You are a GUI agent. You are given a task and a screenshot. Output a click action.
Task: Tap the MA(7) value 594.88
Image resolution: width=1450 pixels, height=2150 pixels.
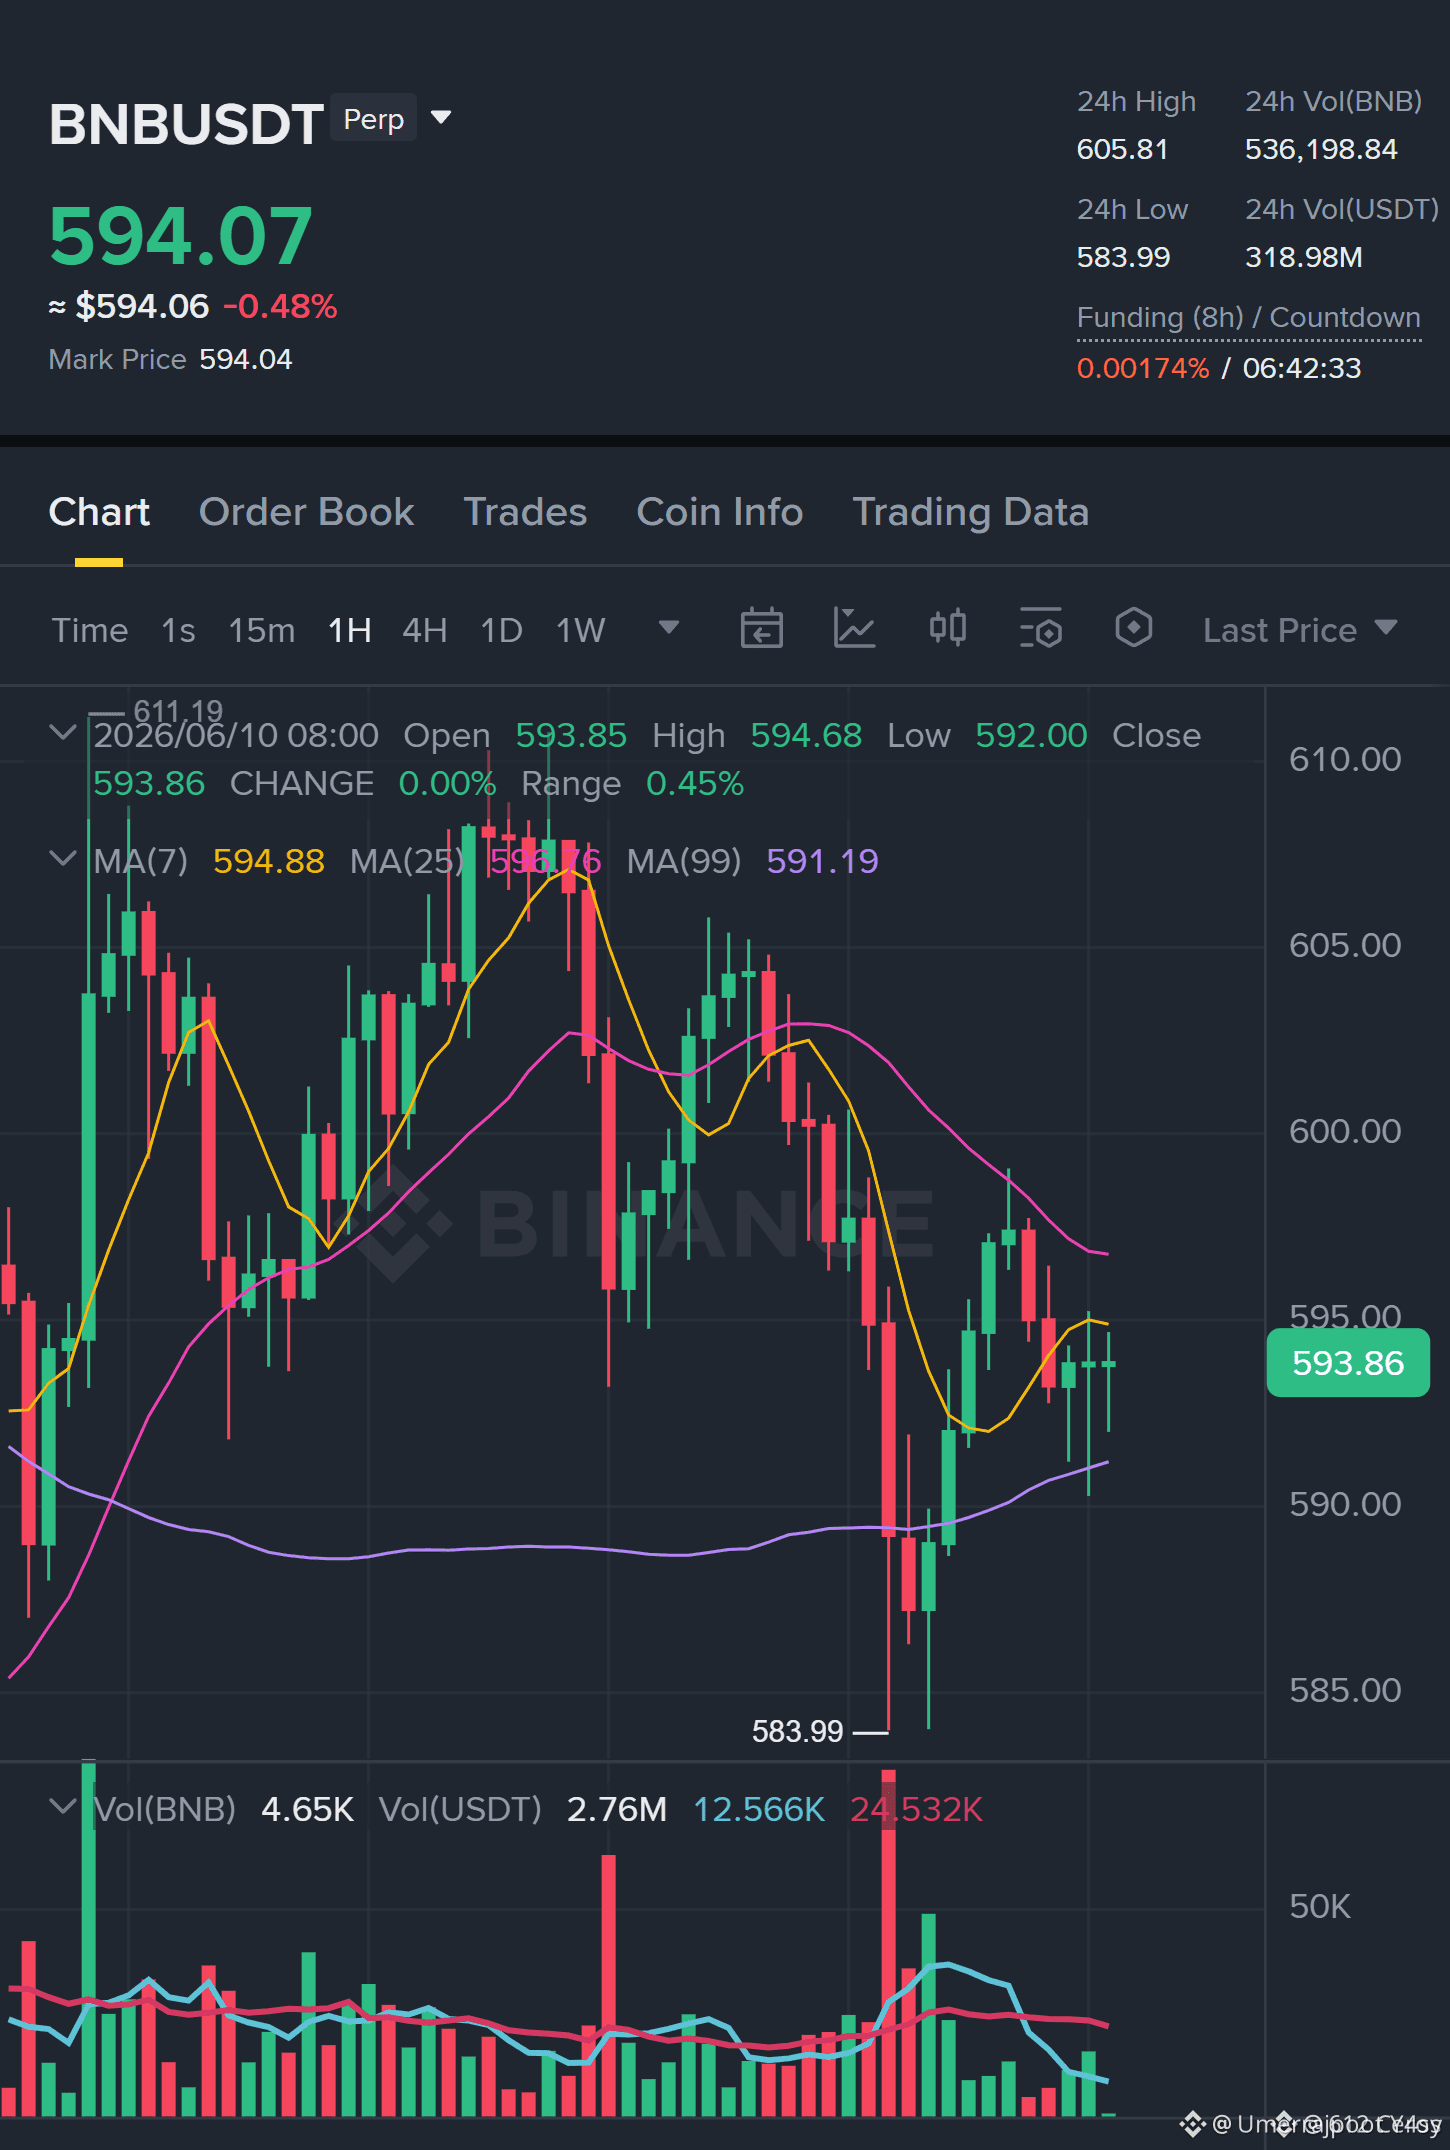(269, 861)
